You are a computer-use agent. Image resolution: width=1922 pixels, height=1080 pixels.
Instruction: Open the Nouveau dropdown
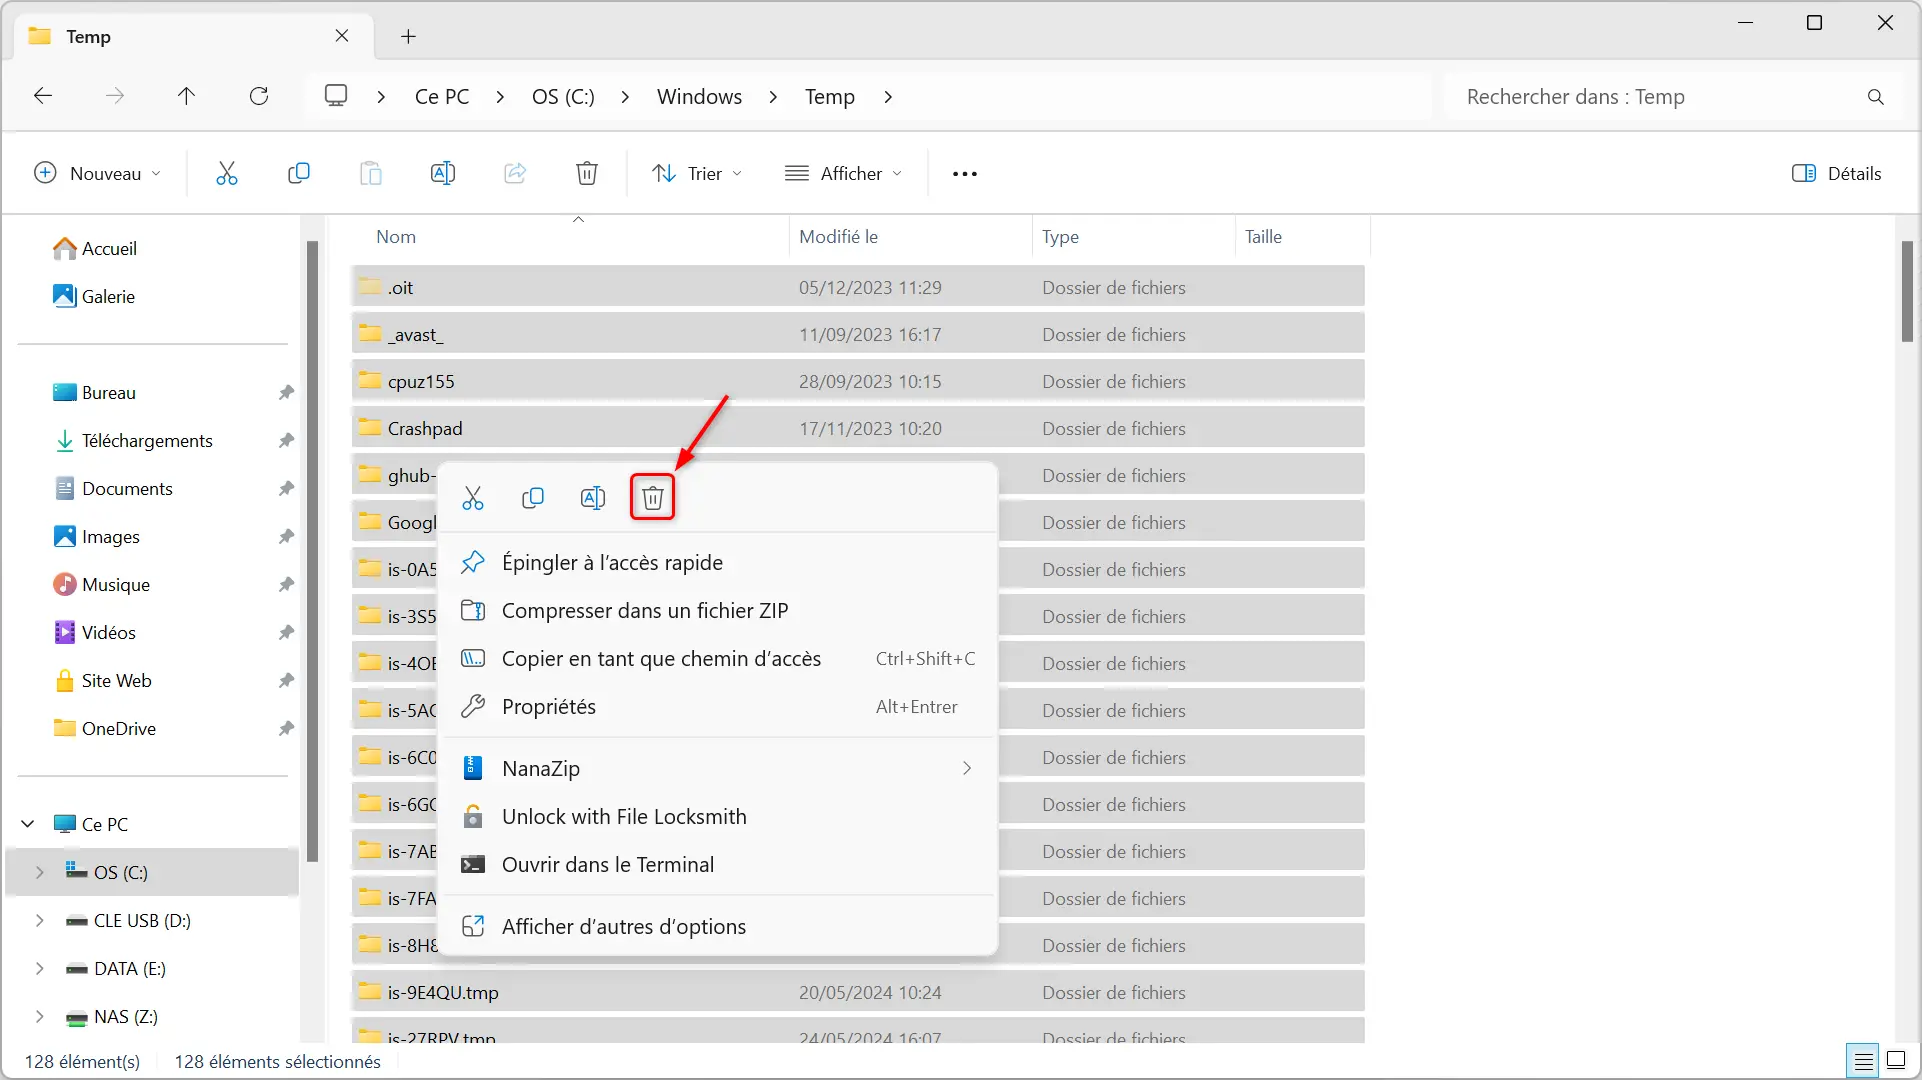[97, 173]
